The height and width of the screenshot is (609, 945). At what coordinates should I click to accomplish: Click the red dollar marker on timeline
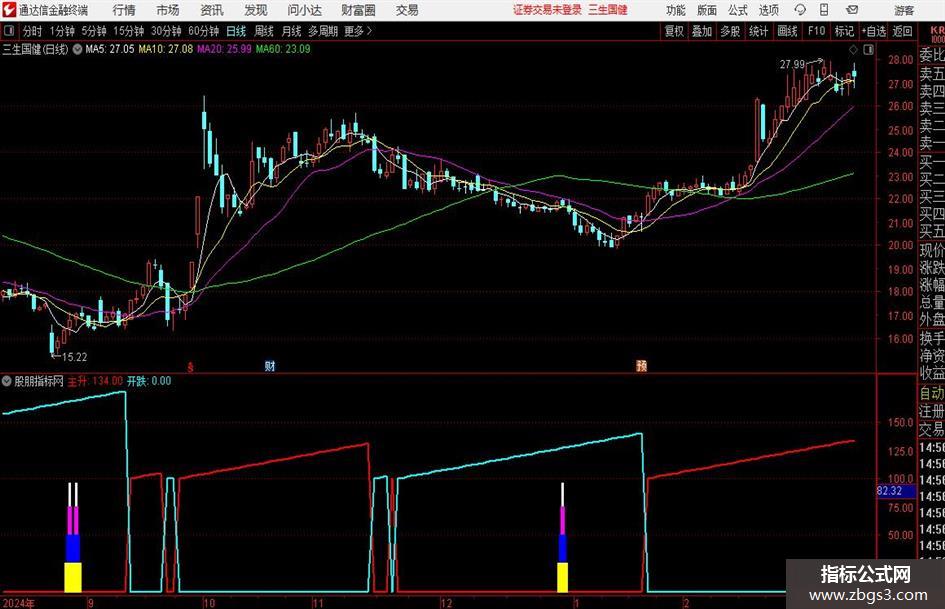click(x=191, y=367)
